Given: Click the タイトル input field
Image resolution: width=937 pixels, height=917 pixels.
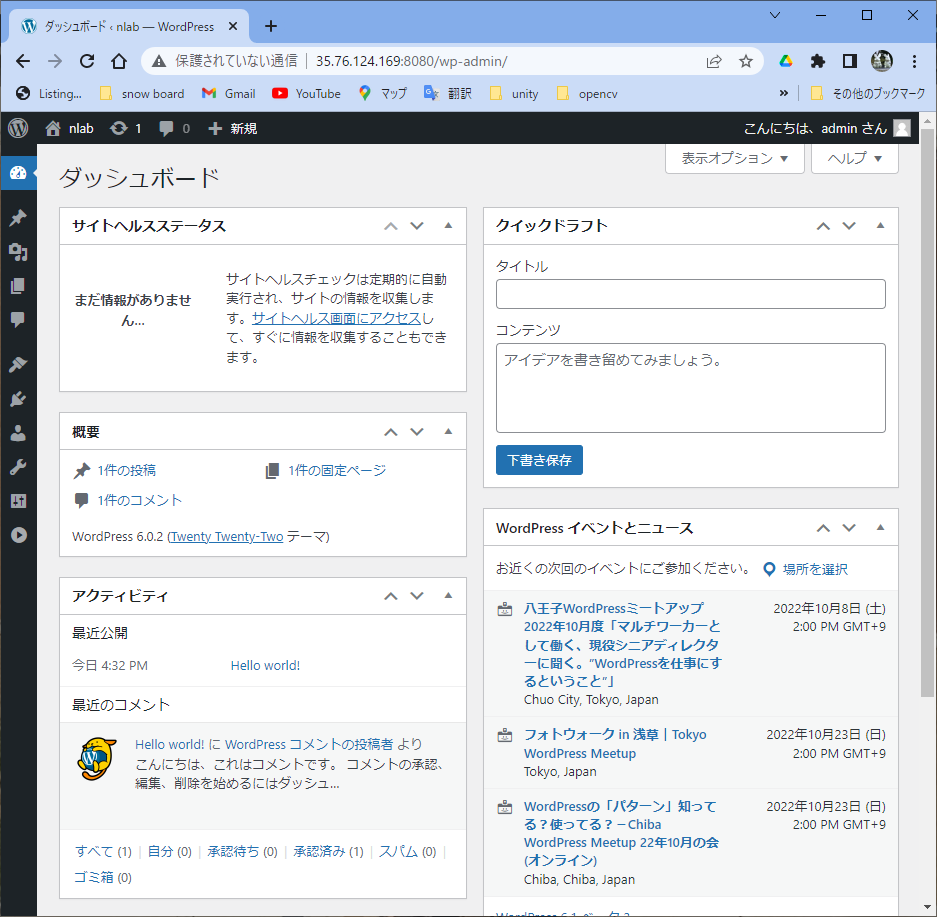Looking at the screenshot, I should point(690,294).
